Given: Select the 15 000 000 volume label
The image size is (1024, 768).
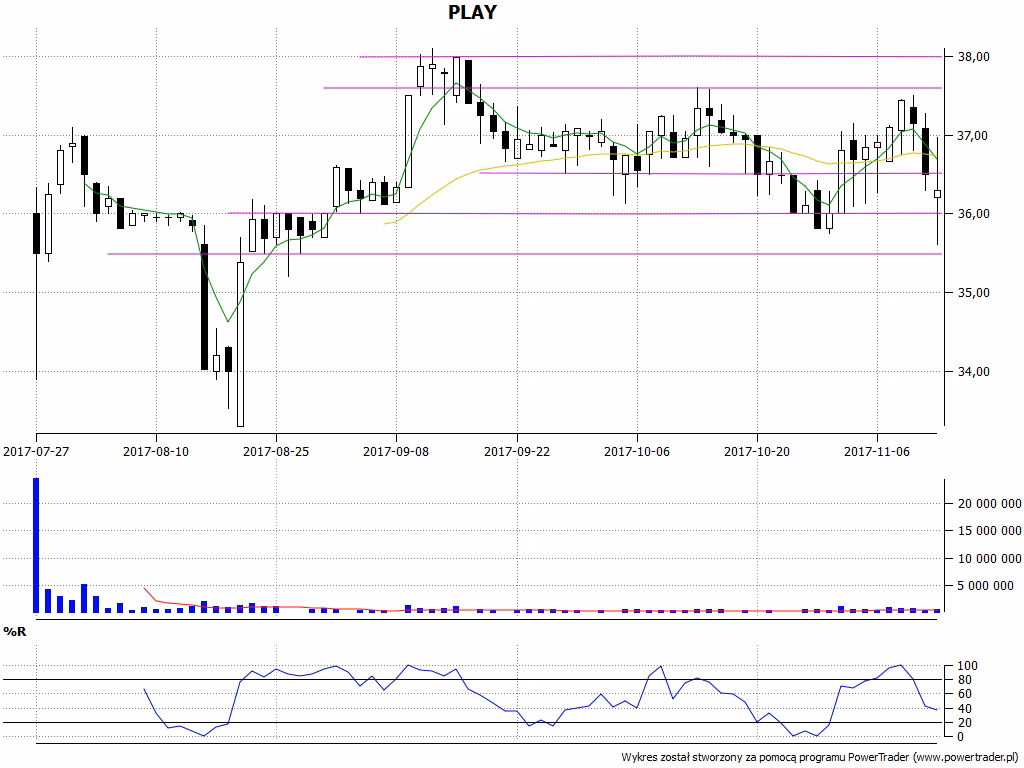Looking at the screenshot, I should point(989,531).
